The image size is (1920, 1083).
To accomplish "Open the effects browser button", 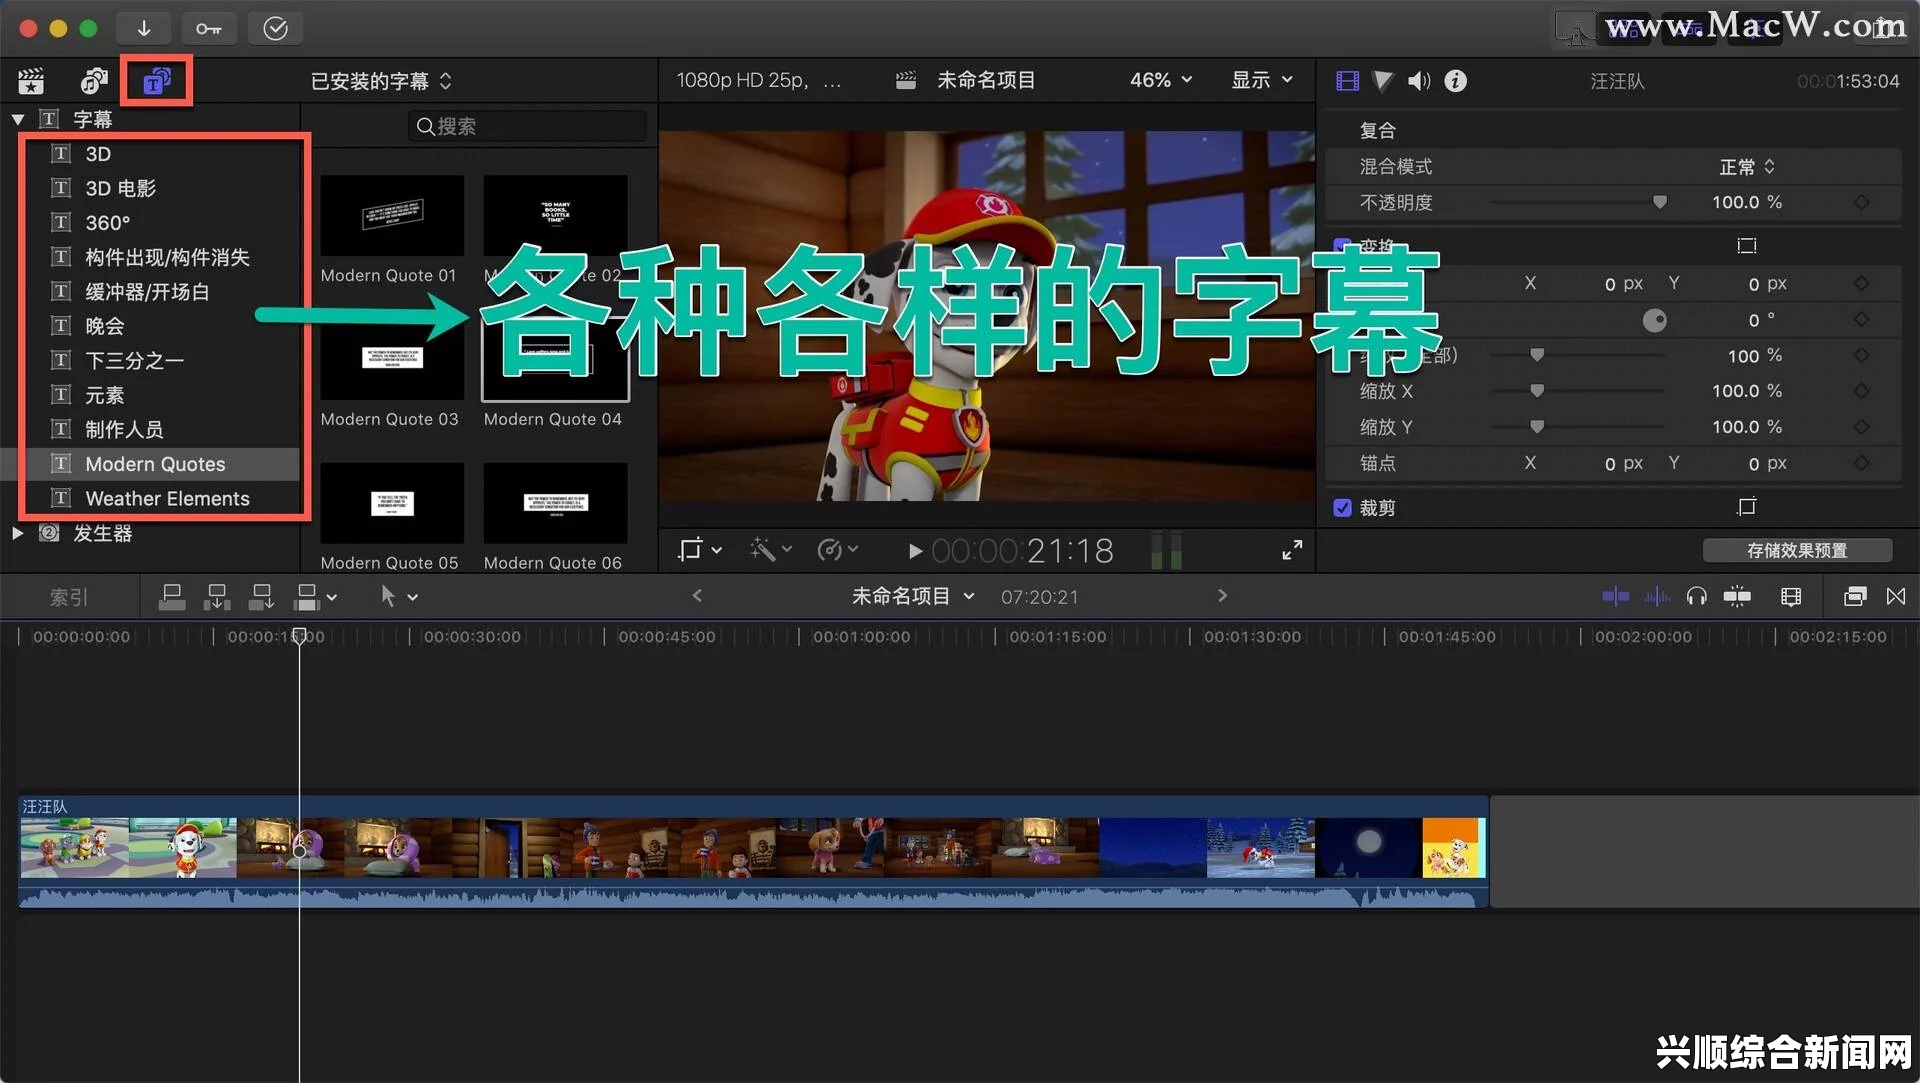I will (1855, 597).
